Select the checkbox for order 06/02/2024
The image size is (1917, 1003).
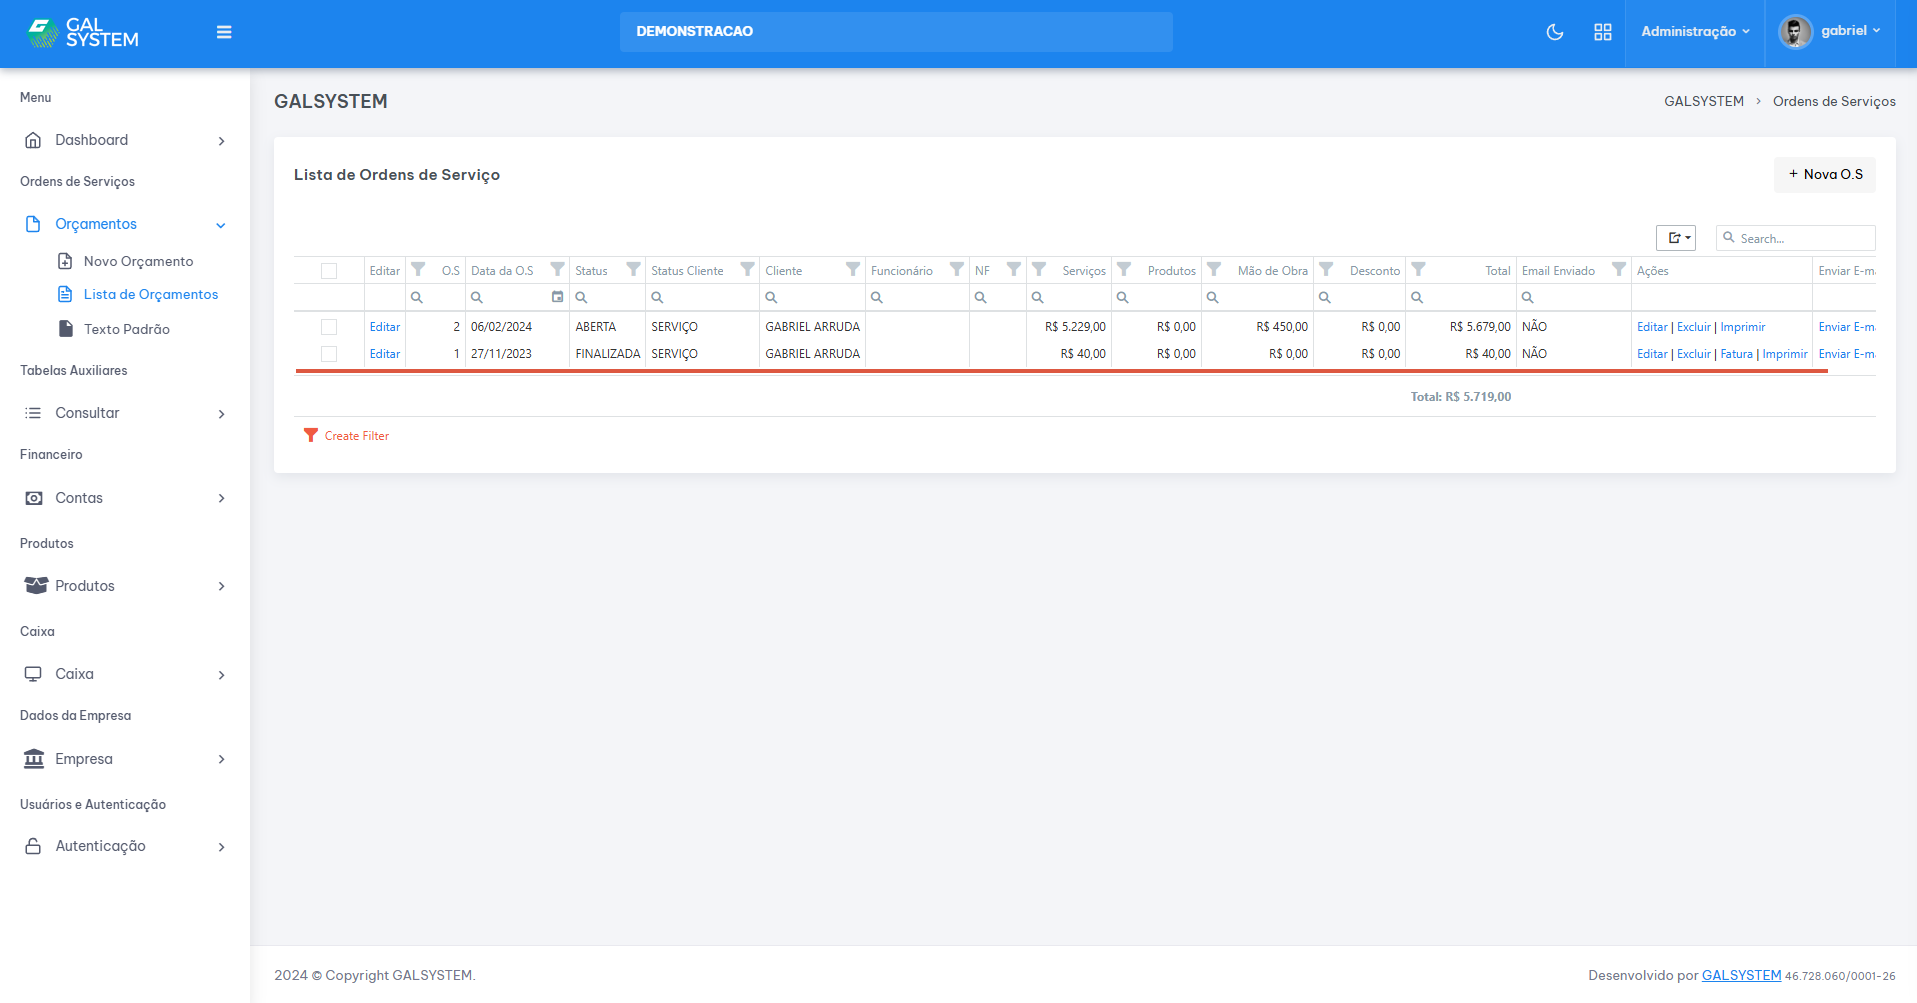pyautogui.click(x=329, y=327)
